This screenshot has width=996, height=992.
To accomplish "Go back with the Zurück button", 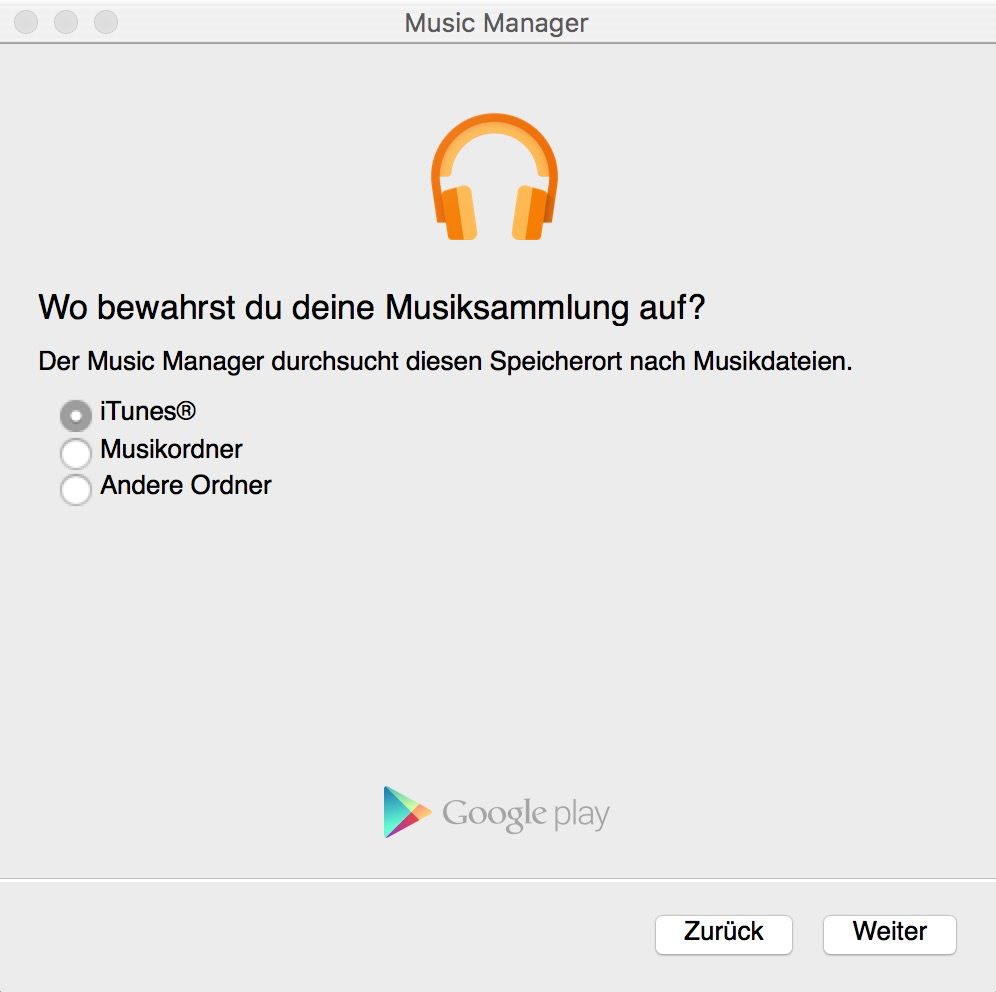I will [723, 933].
